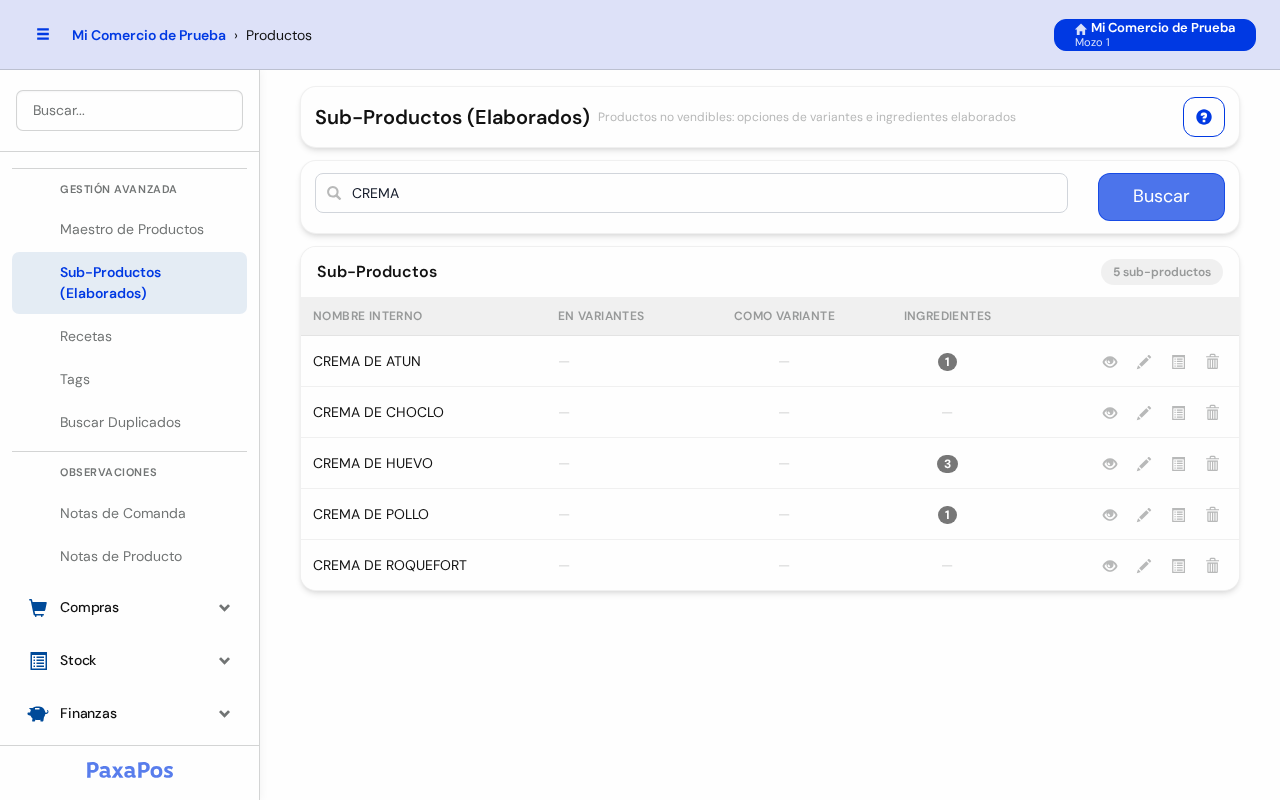Click the sub-product search field containing CREMA

(x=691, y=193)
